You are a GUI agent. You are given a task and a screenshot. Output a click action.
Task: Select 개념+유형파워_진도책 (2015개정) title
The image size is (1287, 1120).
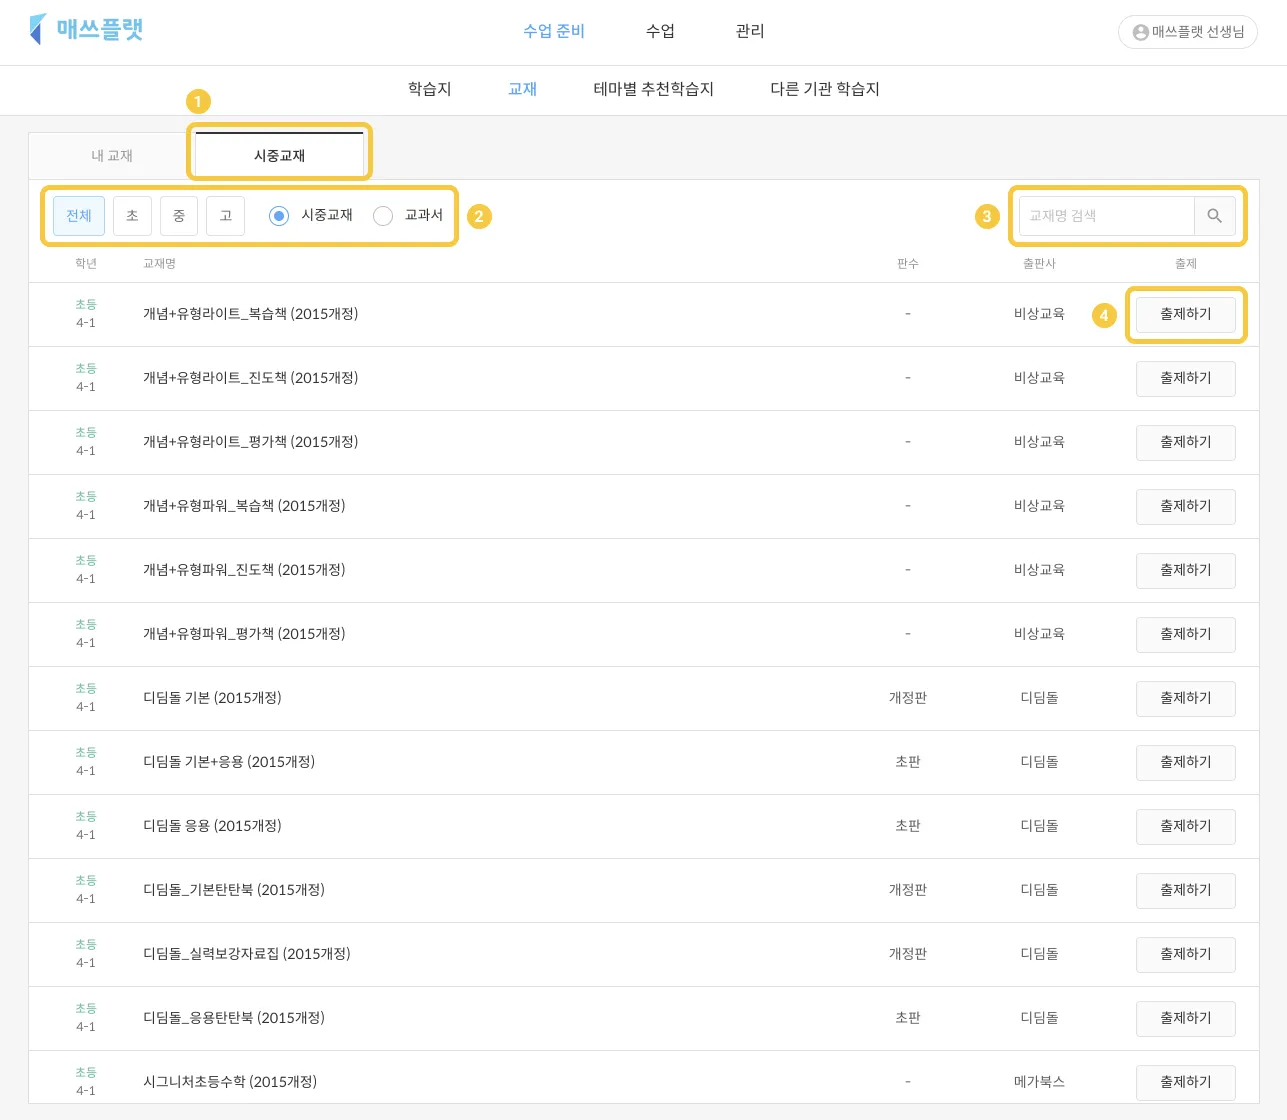(244, 570)
